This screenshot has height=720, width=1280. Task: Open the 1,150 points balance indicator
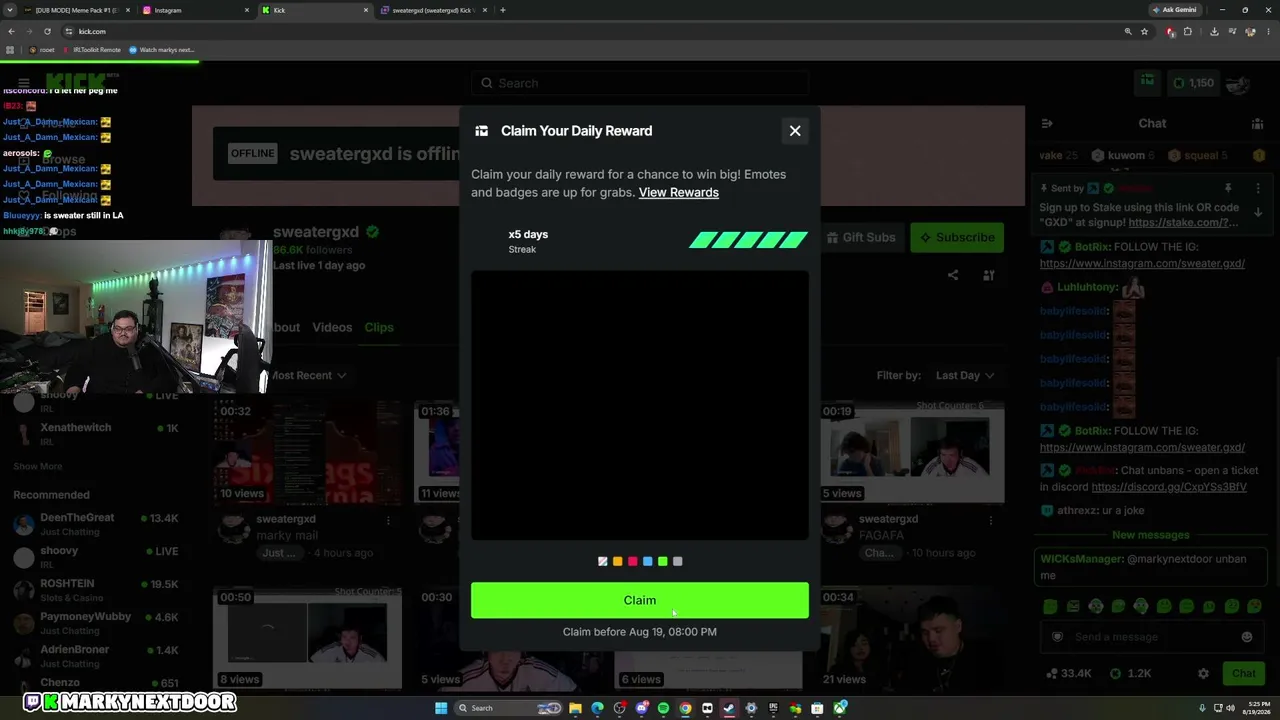coord(1193,83)
